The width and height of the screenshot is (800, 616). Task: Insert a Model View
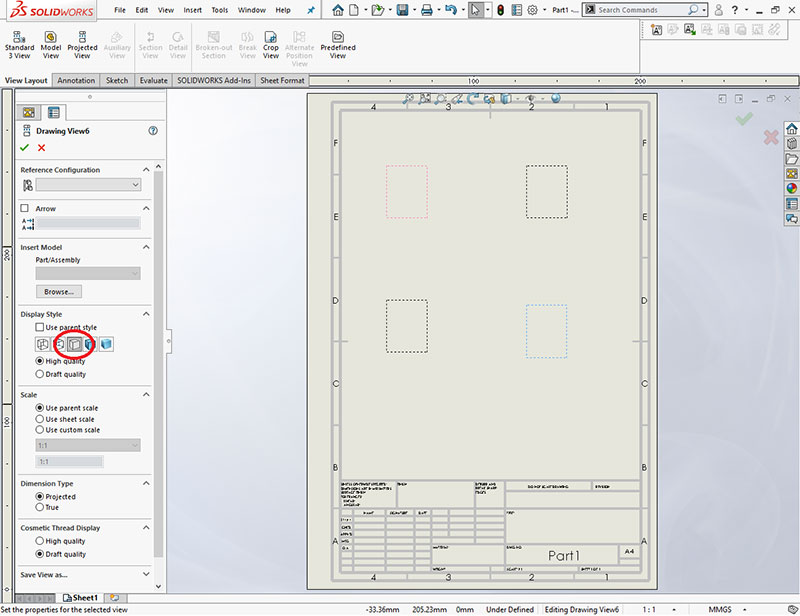tap(51, 45)
